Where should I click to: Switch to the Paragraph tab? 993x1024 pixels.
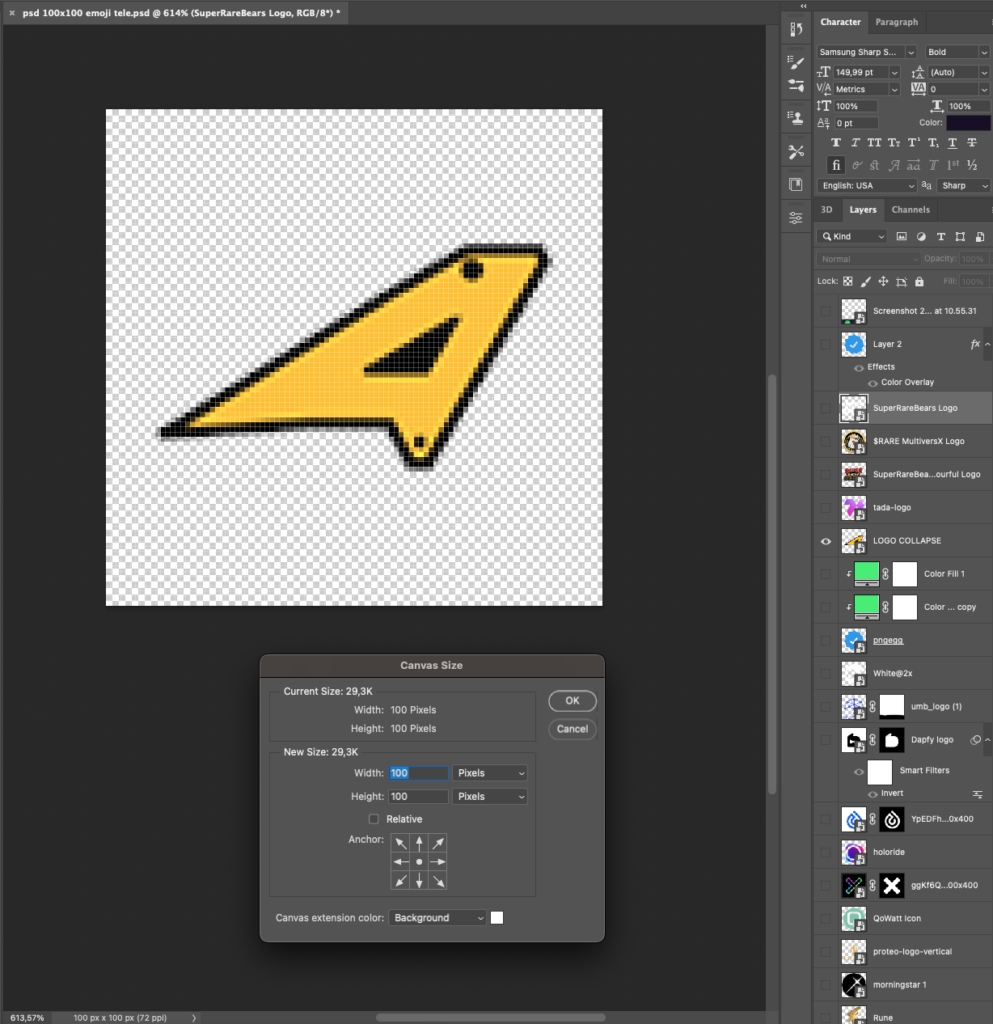tap(896, 22)
